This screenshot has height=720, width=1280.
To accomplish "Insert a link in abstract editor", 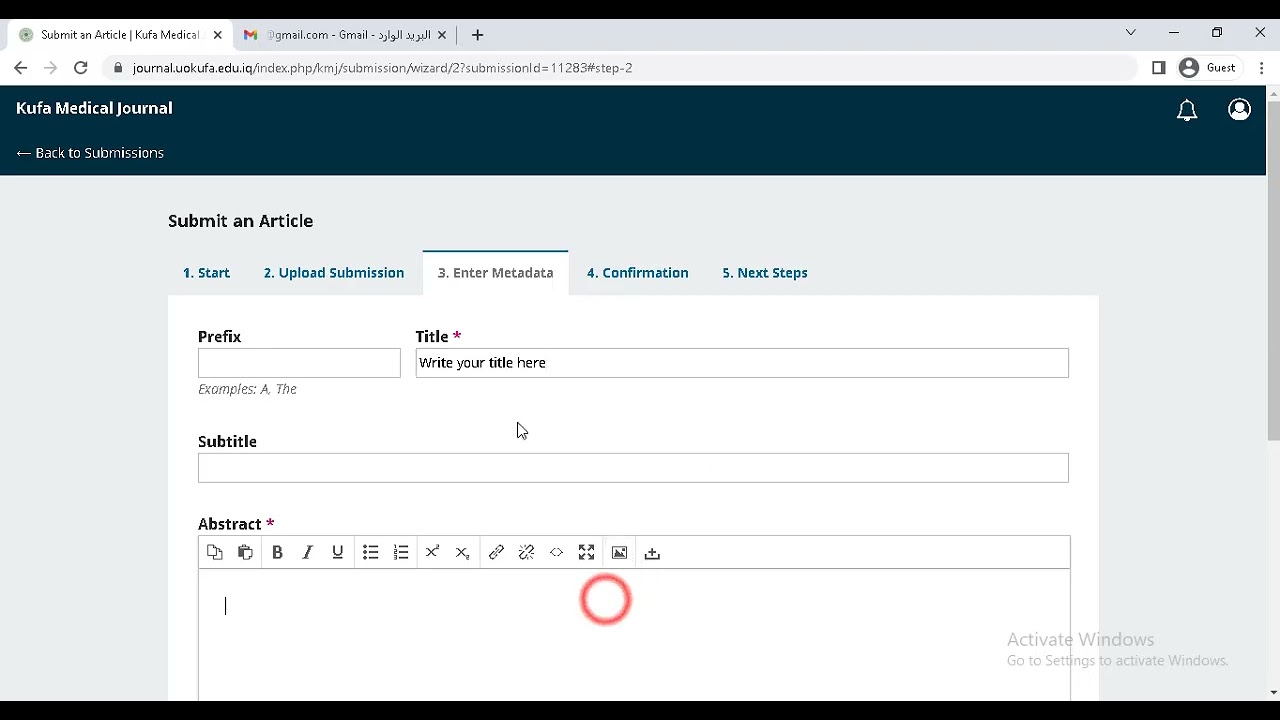I will click(496, 553).
